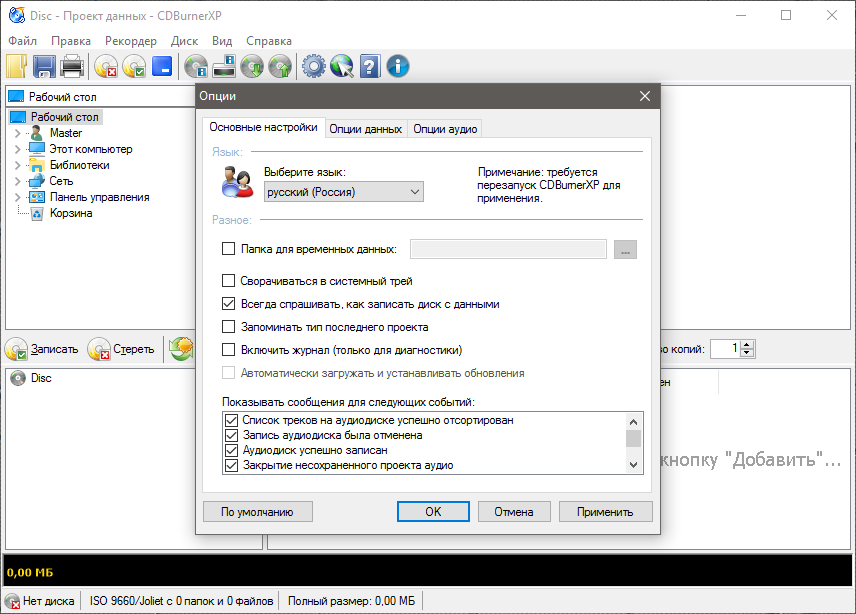Click the CDBurnerXP app icon in title bar
The height and width of the screenshot is (614, 856).
point(17,15)
